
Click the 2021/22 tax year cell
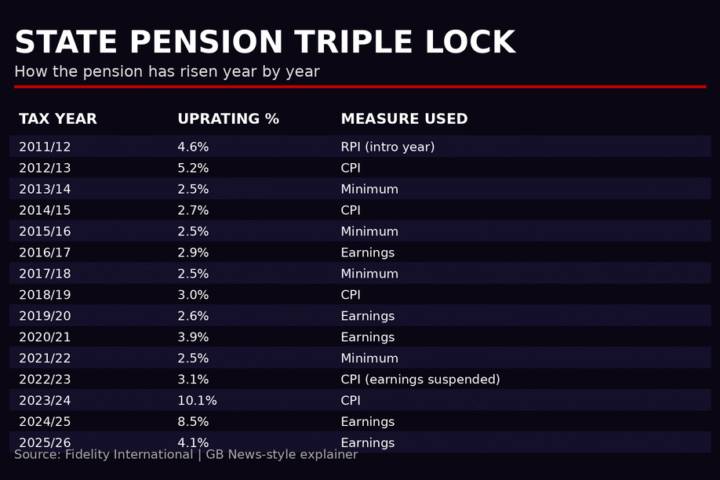pyautogui.click(x=45, y=358)
